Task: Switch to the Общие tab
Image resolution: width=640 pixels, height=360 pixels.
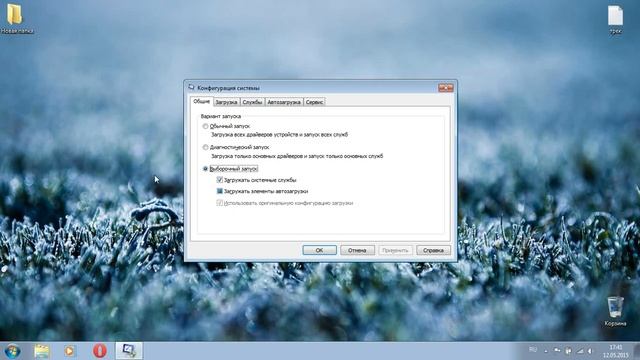Action: click(202, 101)
